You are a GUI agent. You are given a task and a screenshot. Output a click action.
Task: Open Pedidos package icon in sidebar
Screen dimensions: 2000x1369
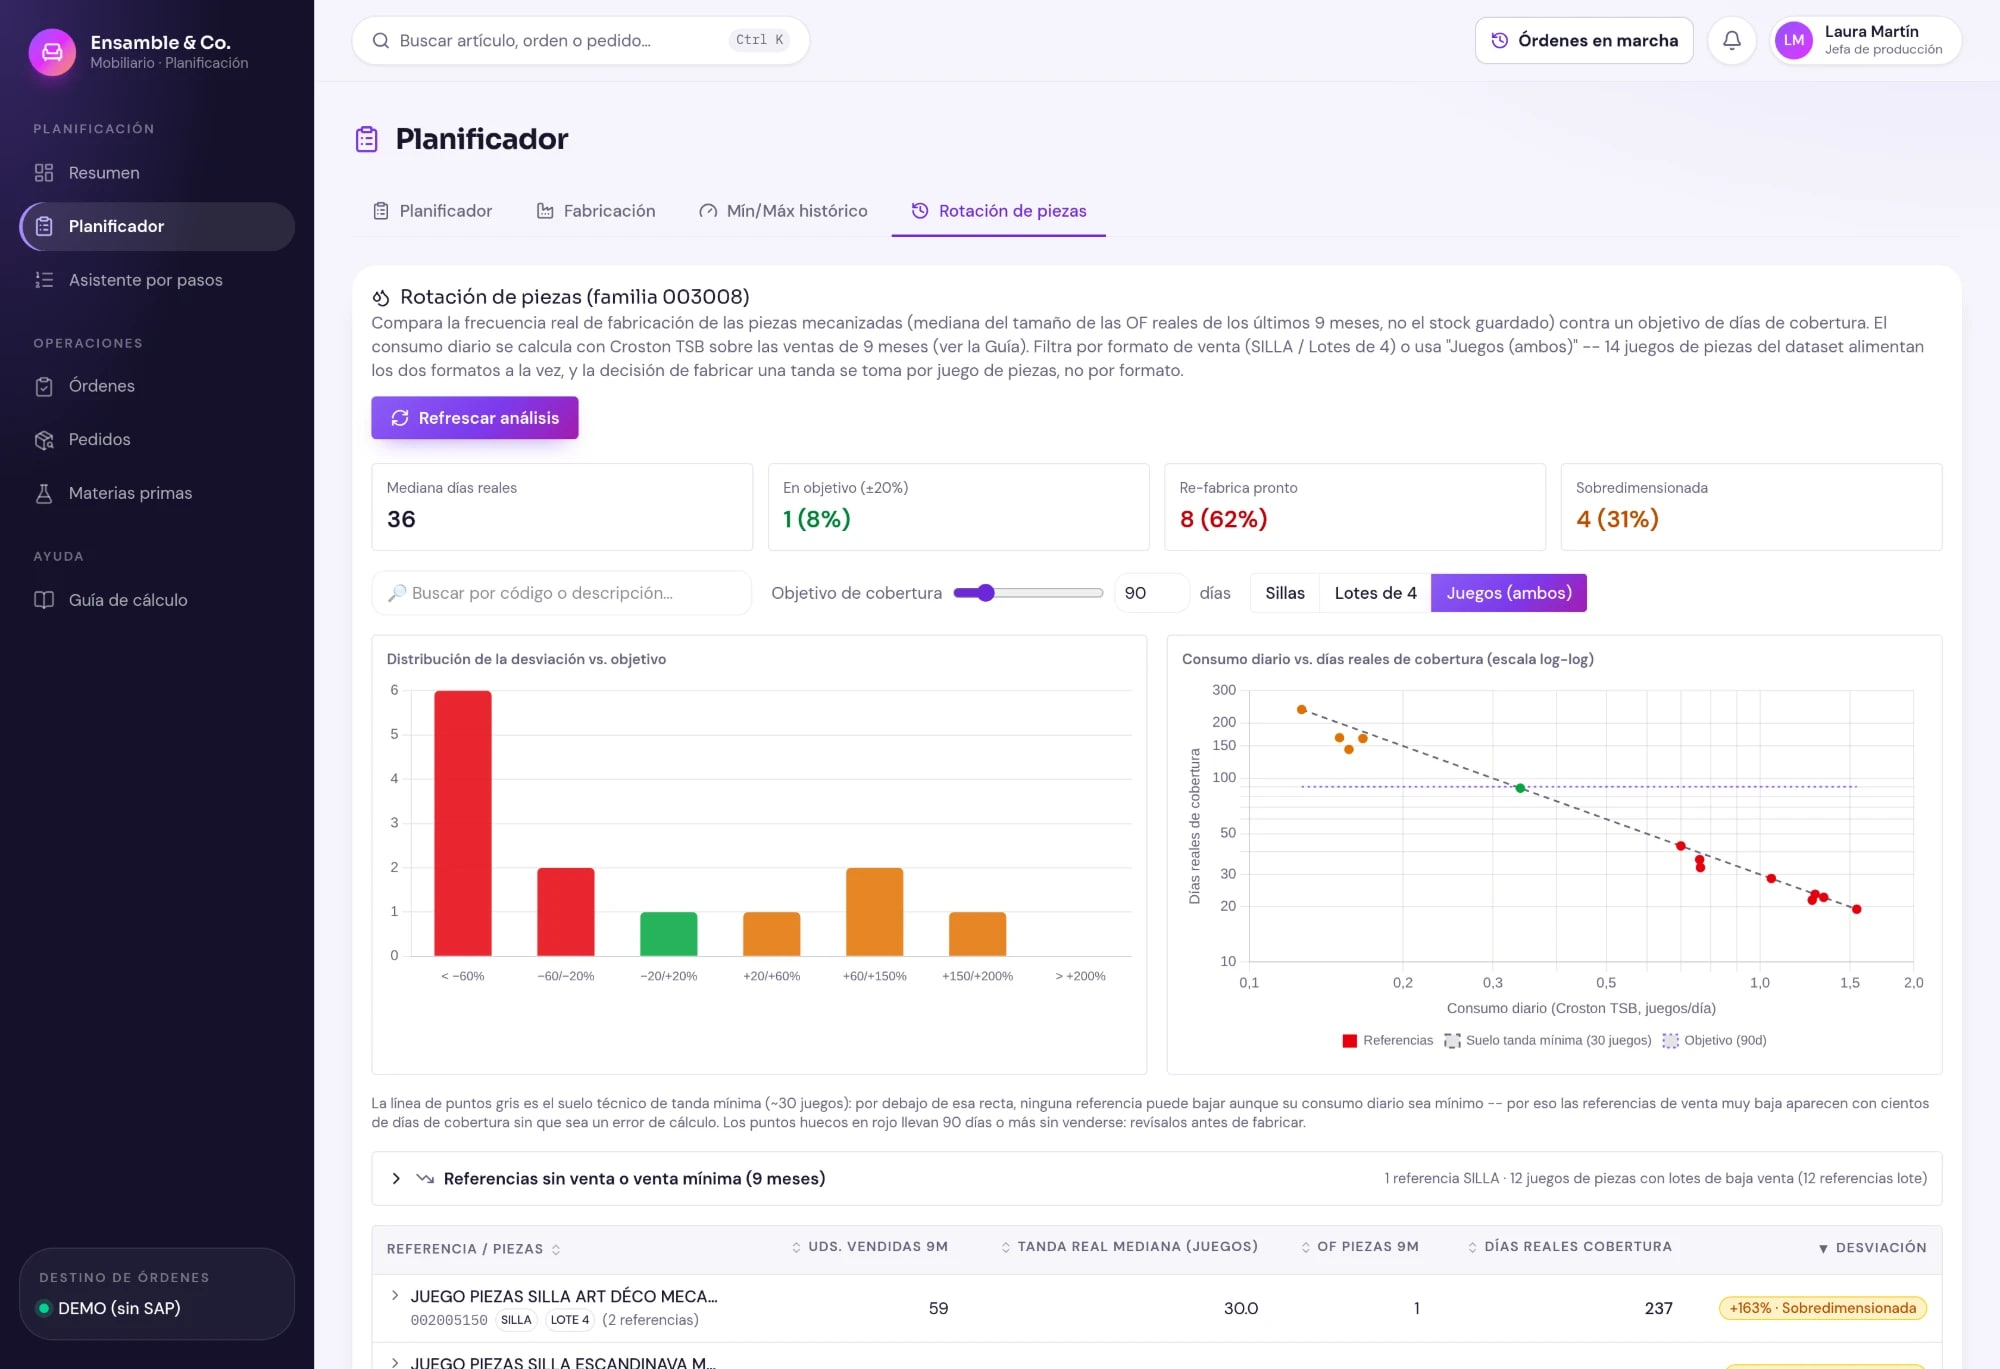[44, 440]
